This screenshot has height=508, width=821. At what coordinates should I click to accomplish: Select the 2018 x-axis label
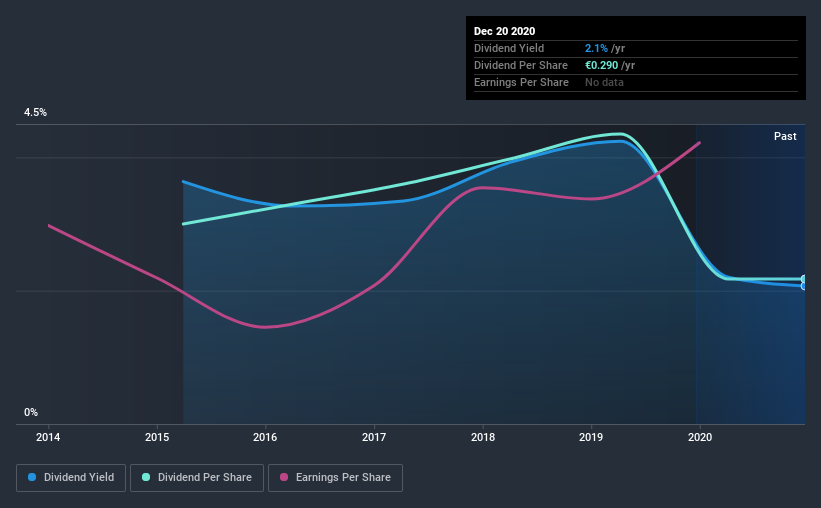(483, 437)
